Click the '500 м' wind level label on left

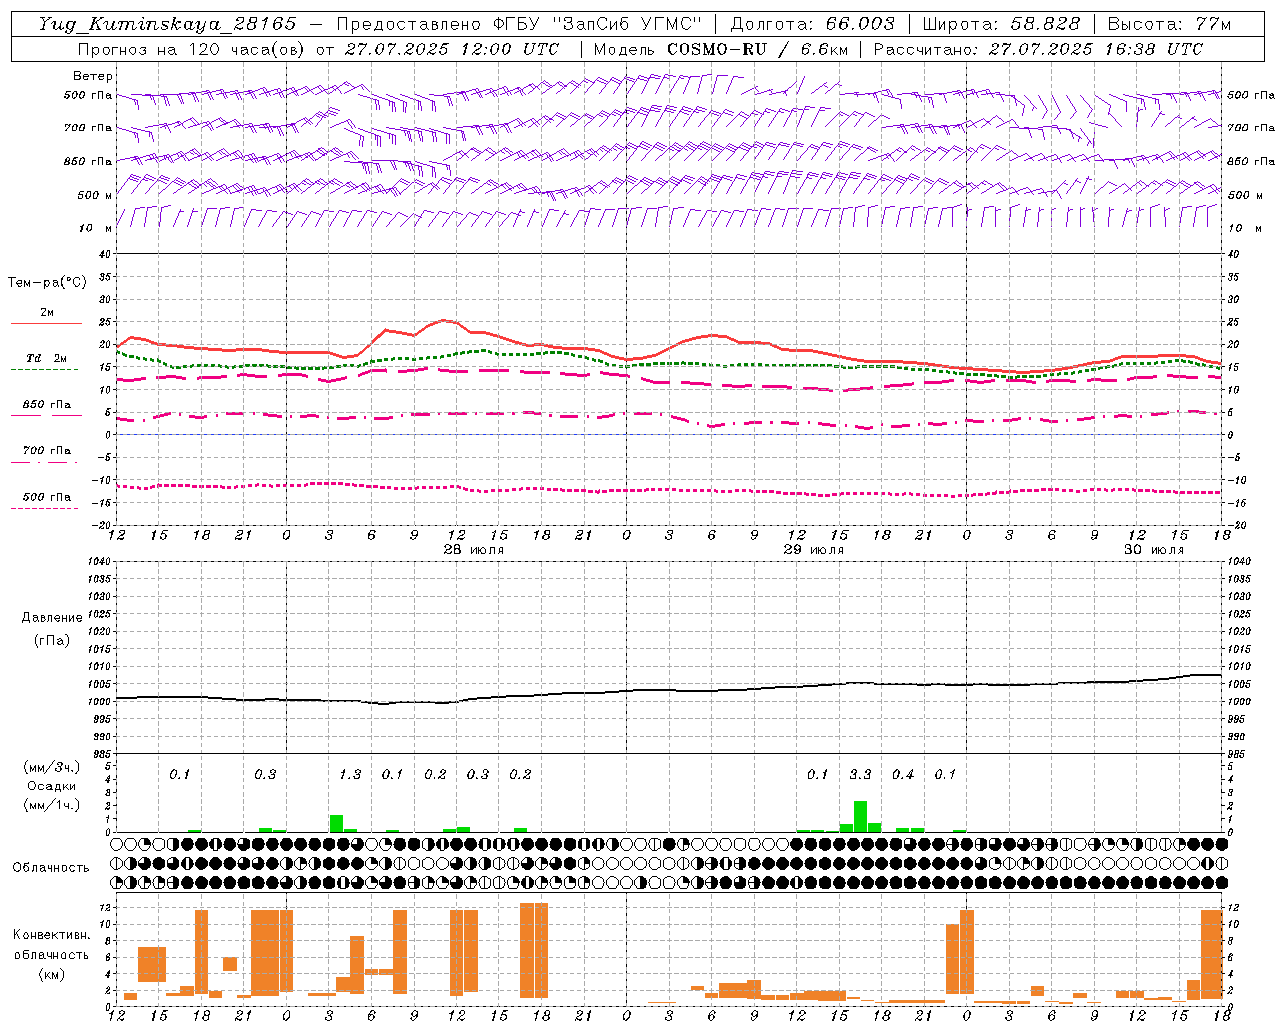[95, 195]
